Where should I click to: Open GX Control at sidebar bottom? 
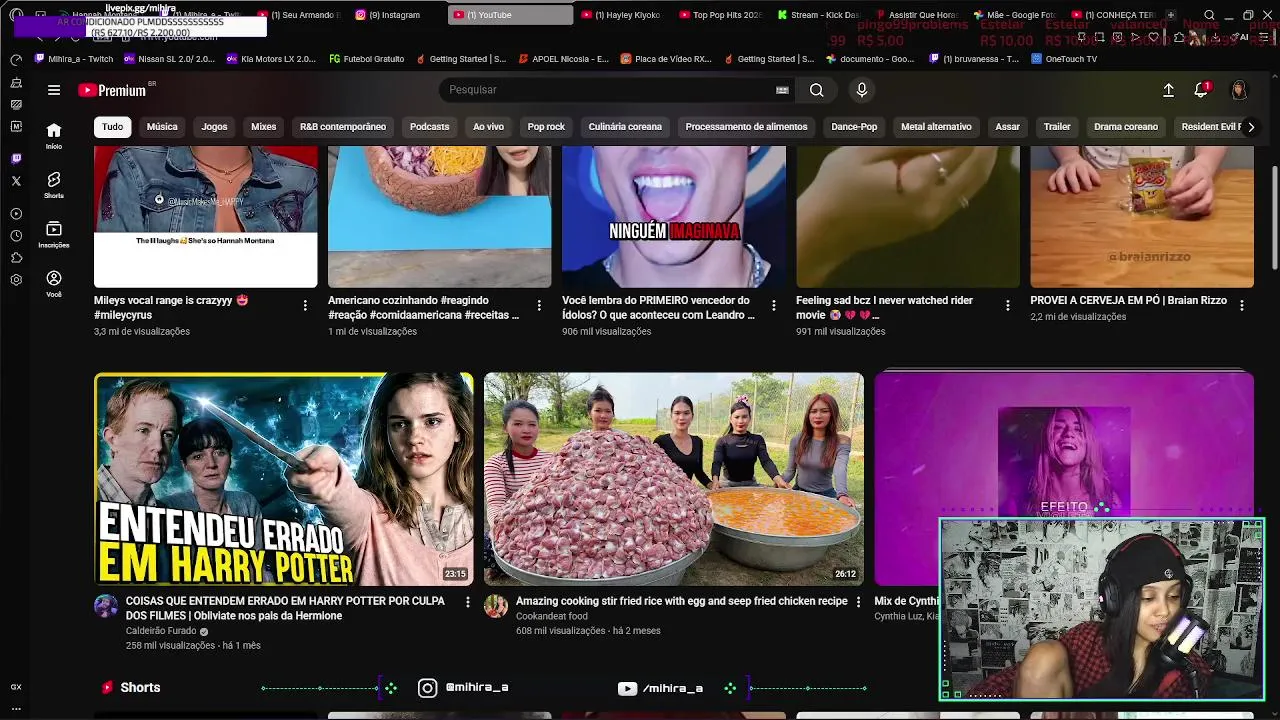coord(16,687)
